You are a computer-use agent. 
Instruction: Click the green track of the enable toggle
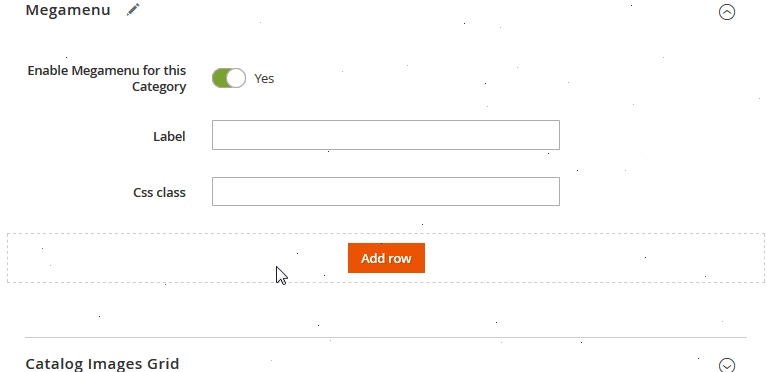219,78
